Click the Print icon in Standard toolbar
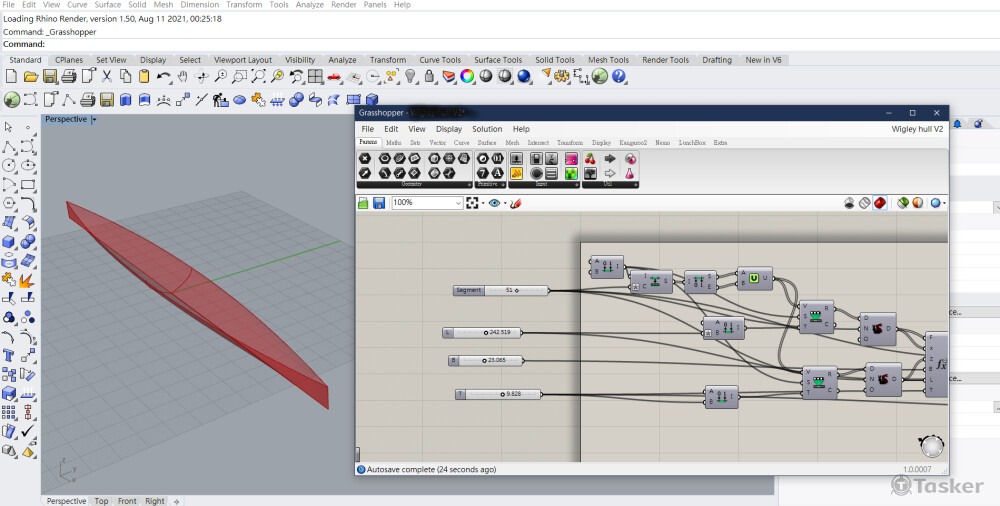Viewport: 1000px width, 506px height. (68, 77)
